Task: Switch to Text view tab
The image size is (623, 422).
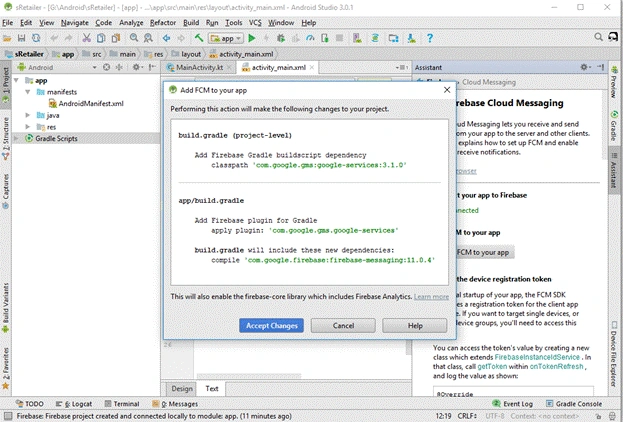Action: click(x=212, y=389)
